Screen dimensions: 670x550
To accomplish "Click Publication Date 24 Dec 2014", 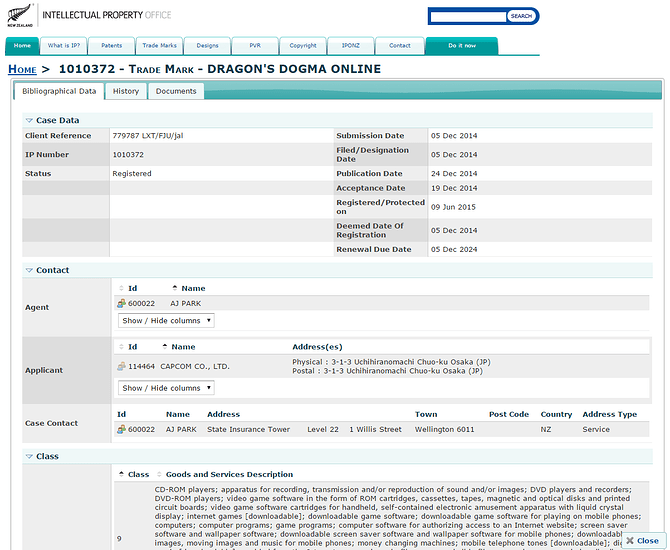I will tap(454, 174).
